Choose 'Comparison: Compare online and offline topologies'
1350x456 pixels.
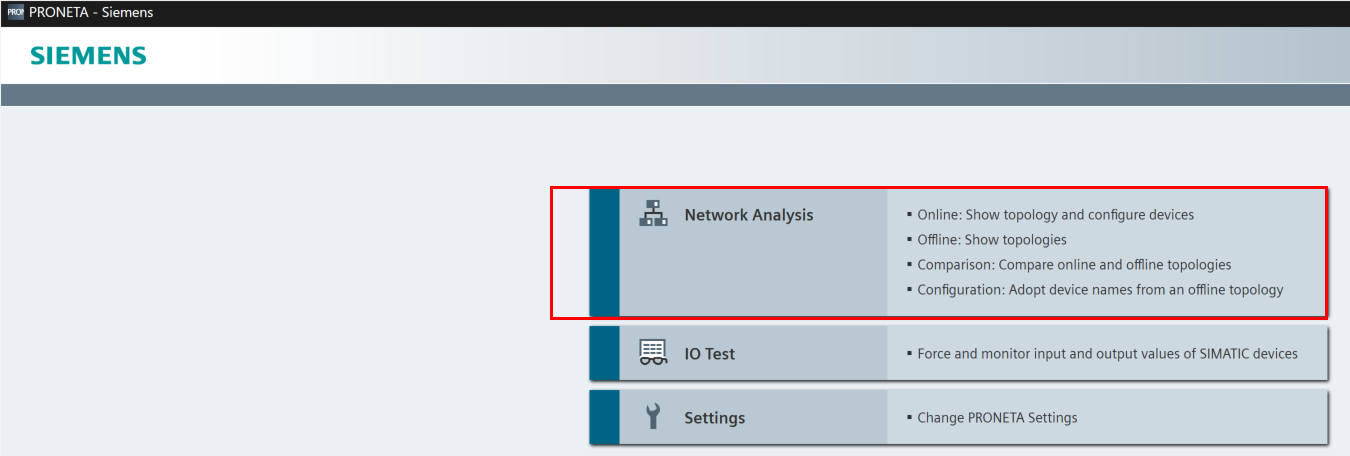click(1074, 265)
